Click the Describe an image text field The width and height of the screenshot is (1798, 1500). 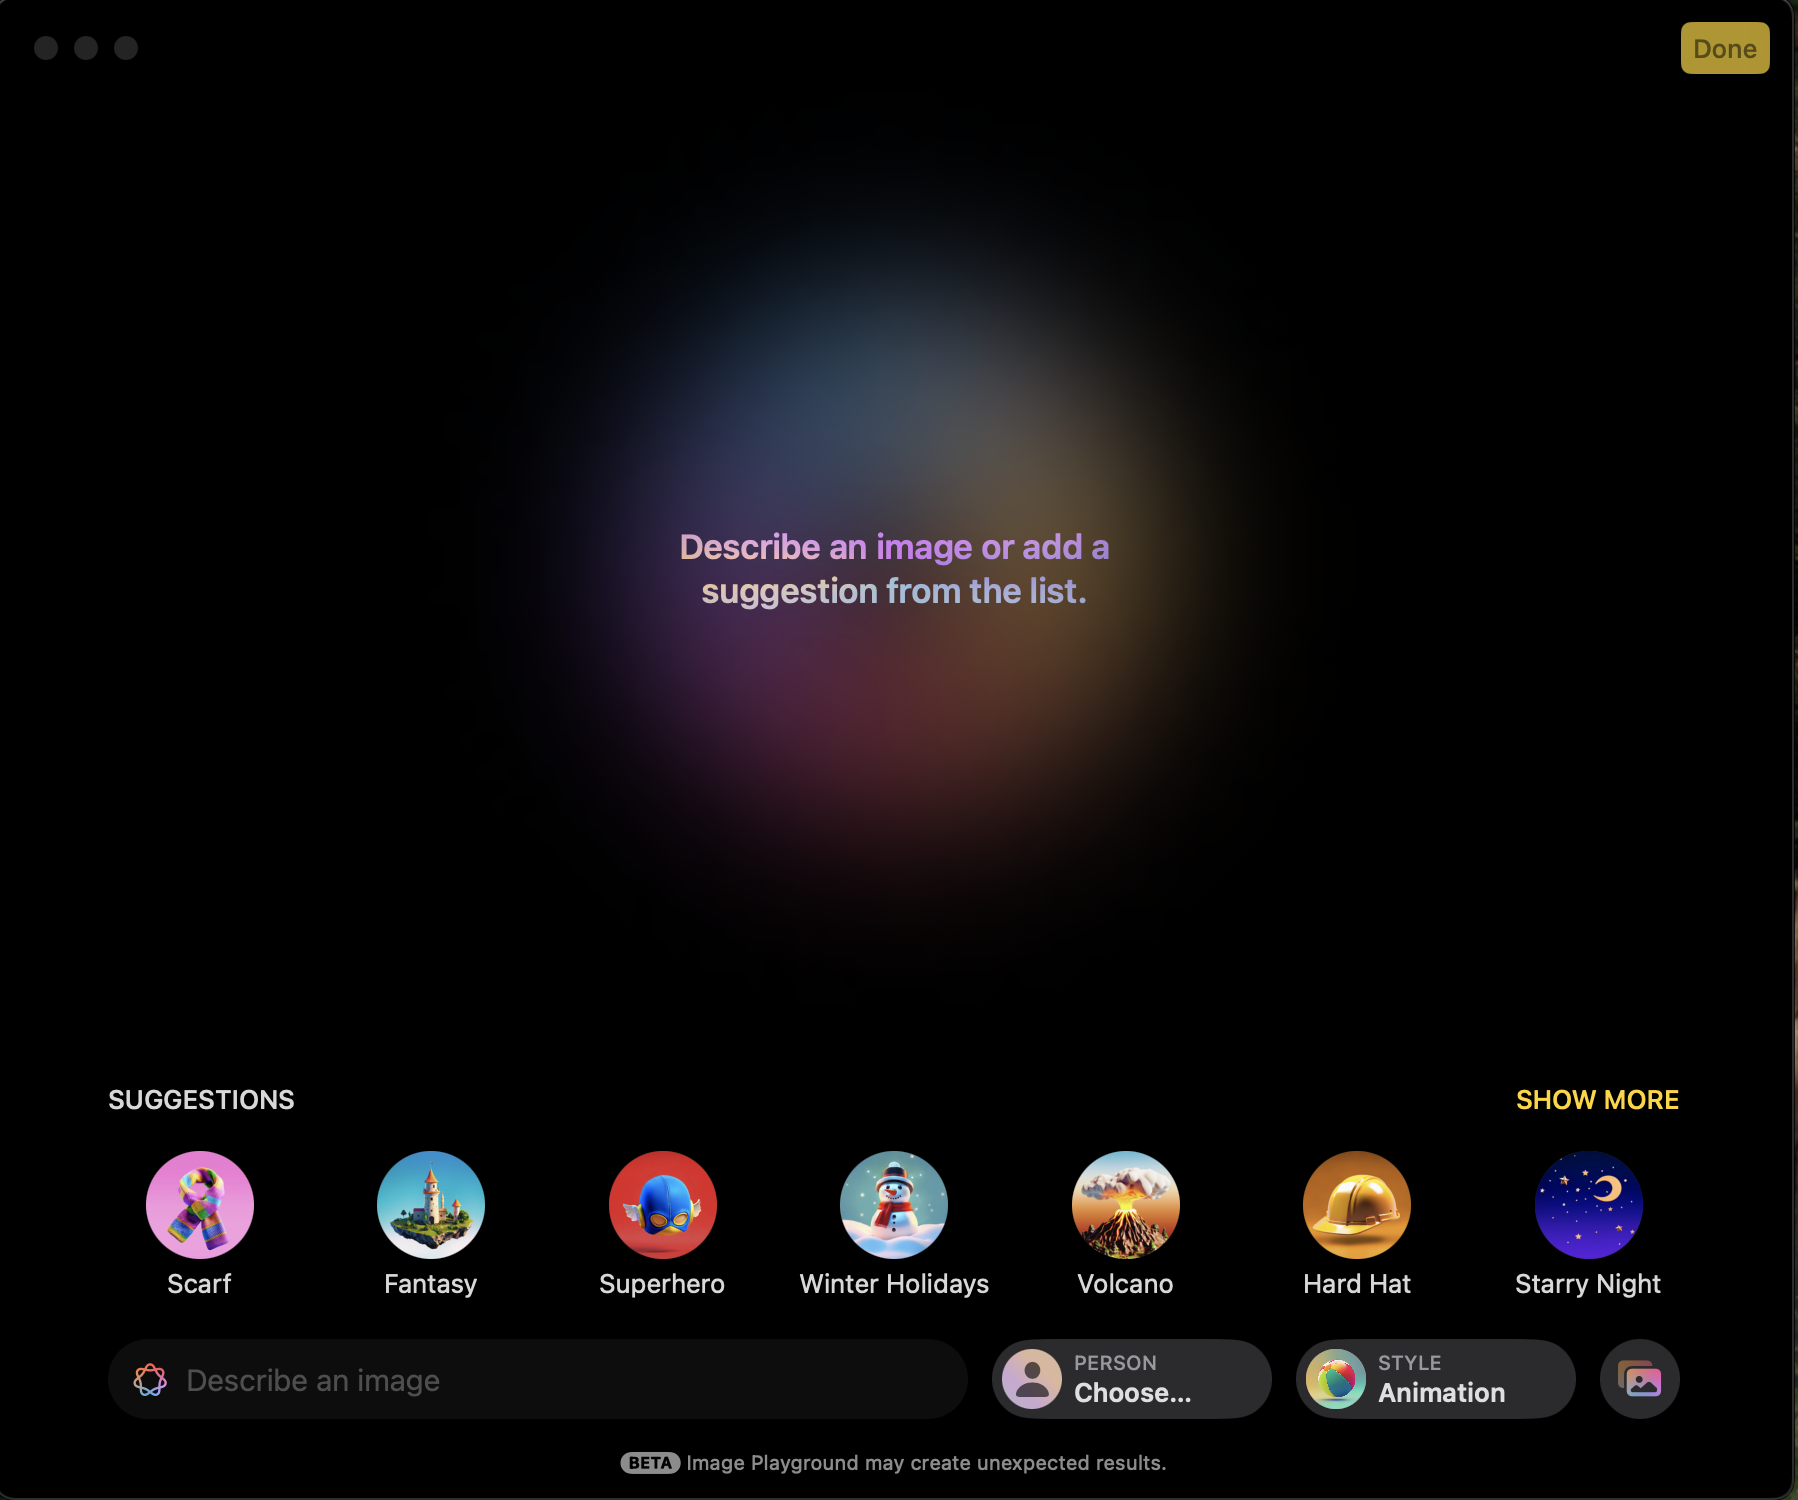coord(537,1380)
